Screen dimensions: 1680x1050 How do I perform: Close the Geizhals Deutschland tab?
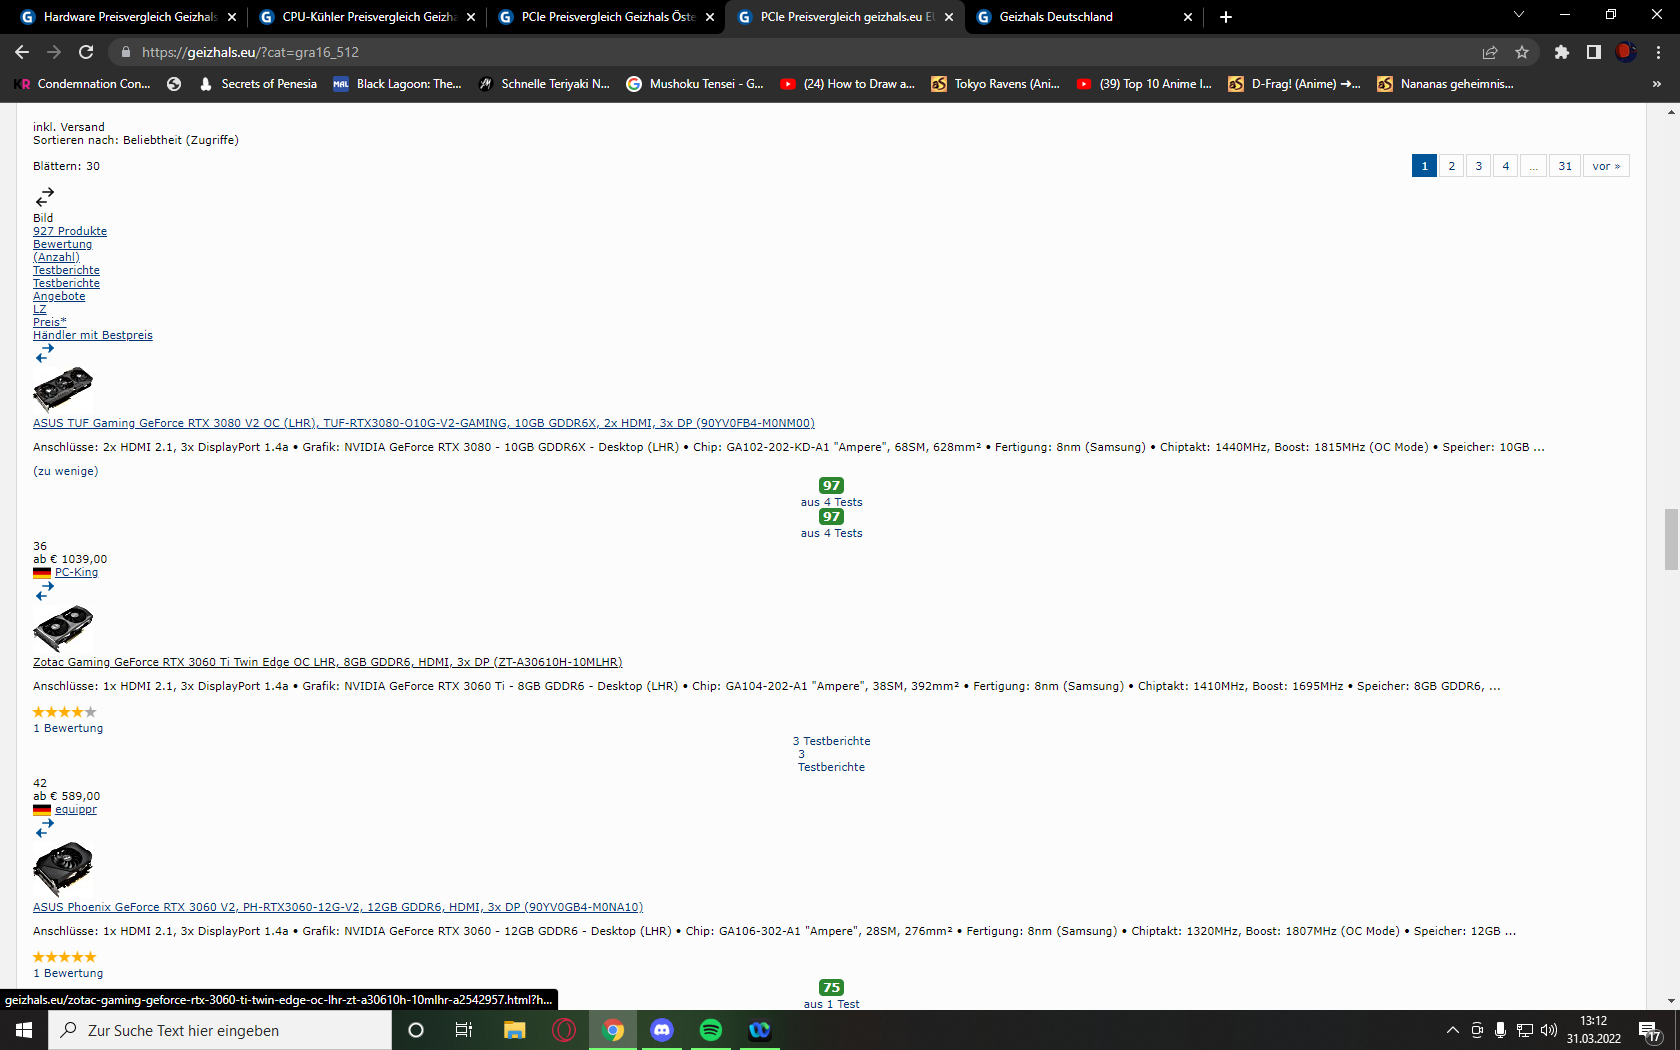(x=1188, y=17)
